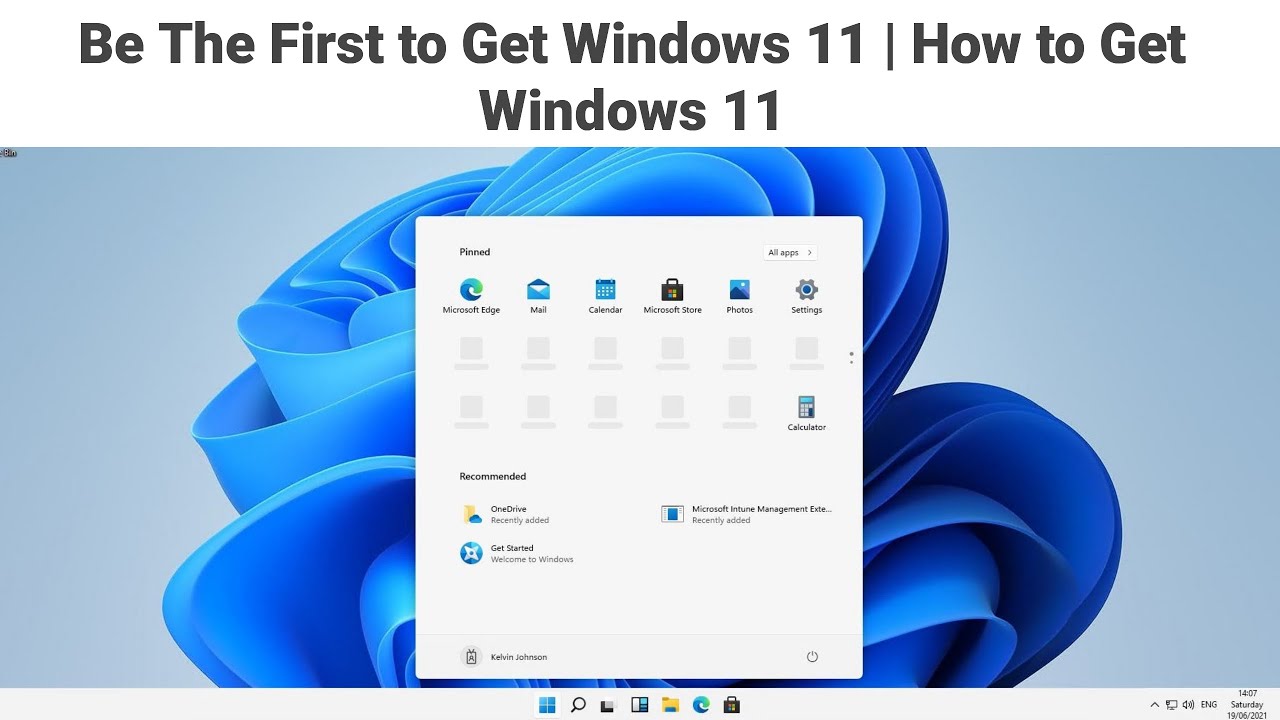Select the Recycle Bin desktop icon
This screenshot has width=1280, height=720.
(8, 153)
